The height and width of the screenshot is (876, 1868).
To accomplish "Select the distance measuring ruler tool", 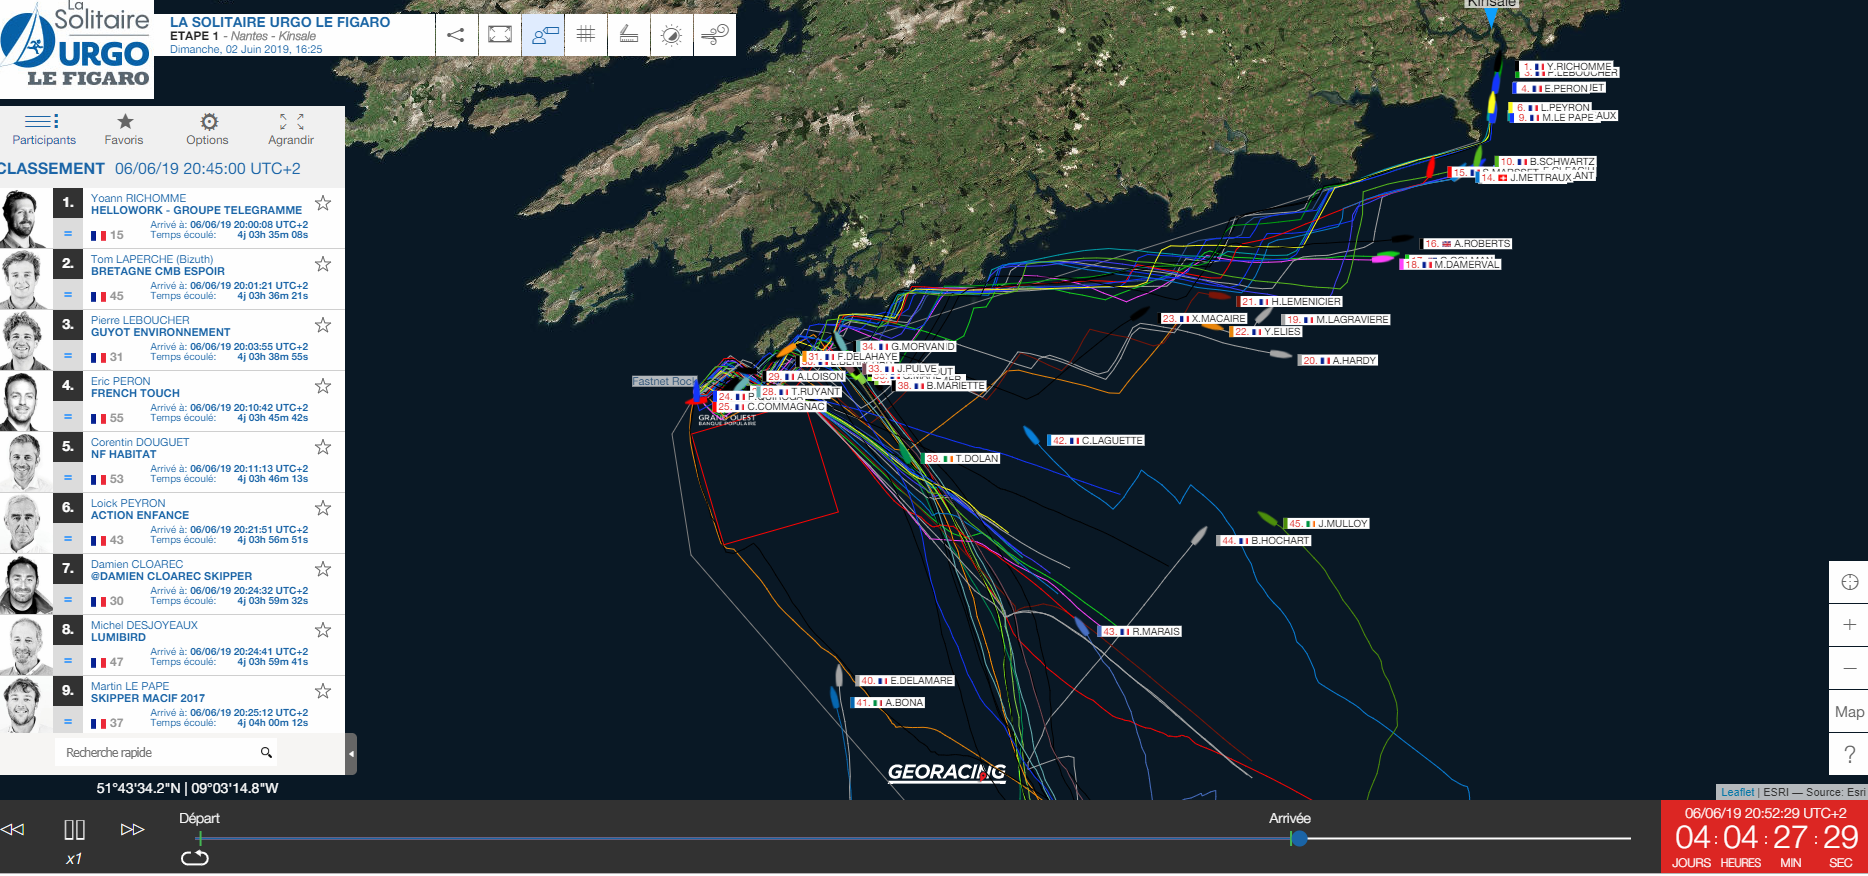I will 629,35.
